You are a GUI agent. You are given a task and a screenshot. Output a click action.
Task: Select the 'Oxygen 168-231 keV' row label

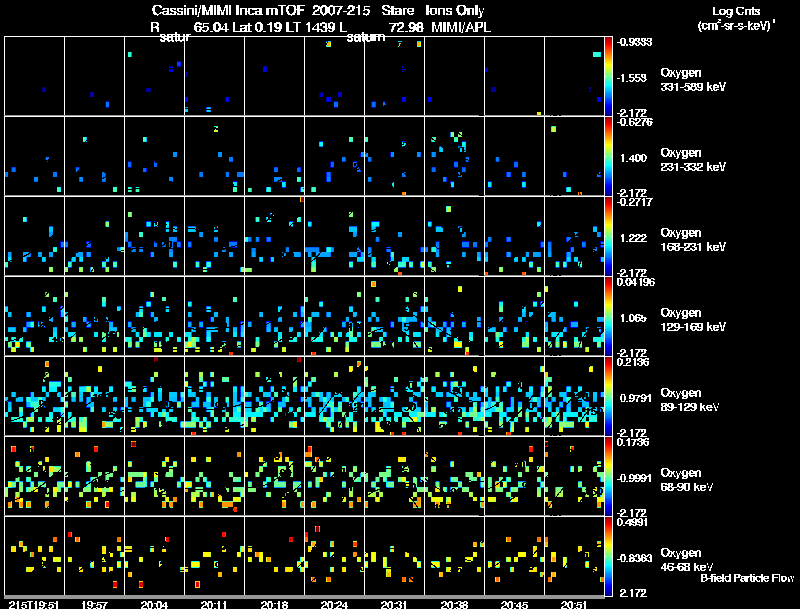pos(693,240)
